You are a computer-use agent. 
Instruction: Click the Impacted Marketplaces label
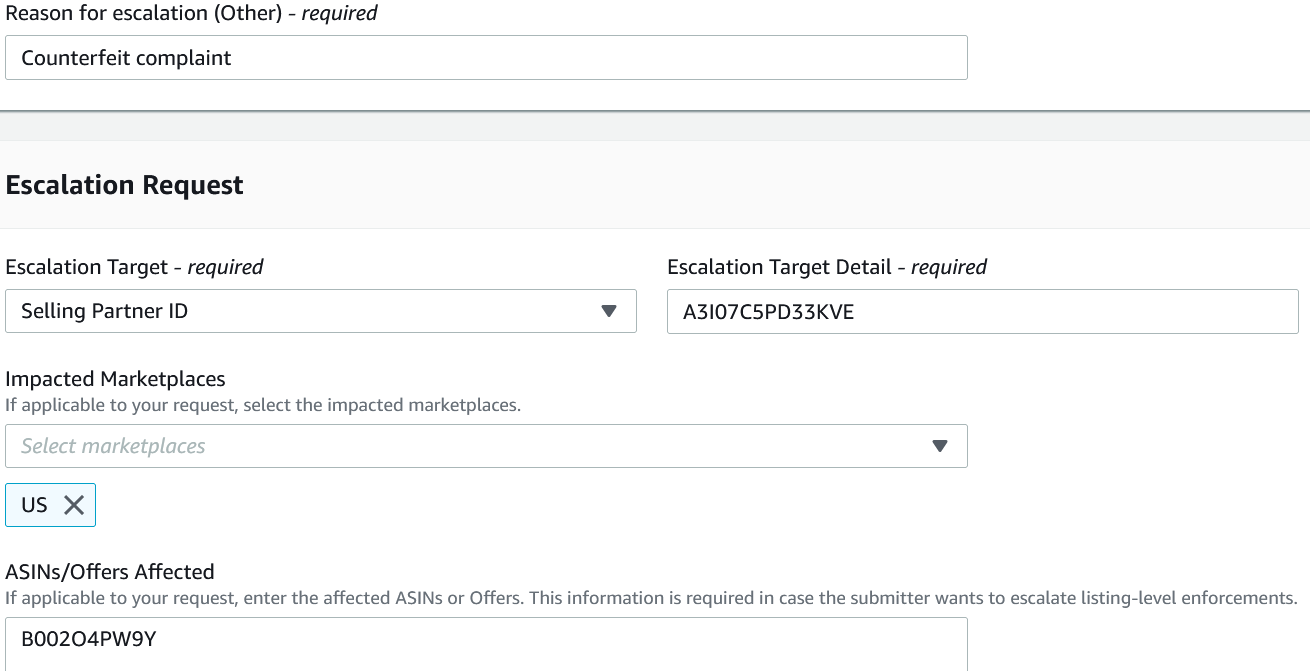(x=115, y=379)
